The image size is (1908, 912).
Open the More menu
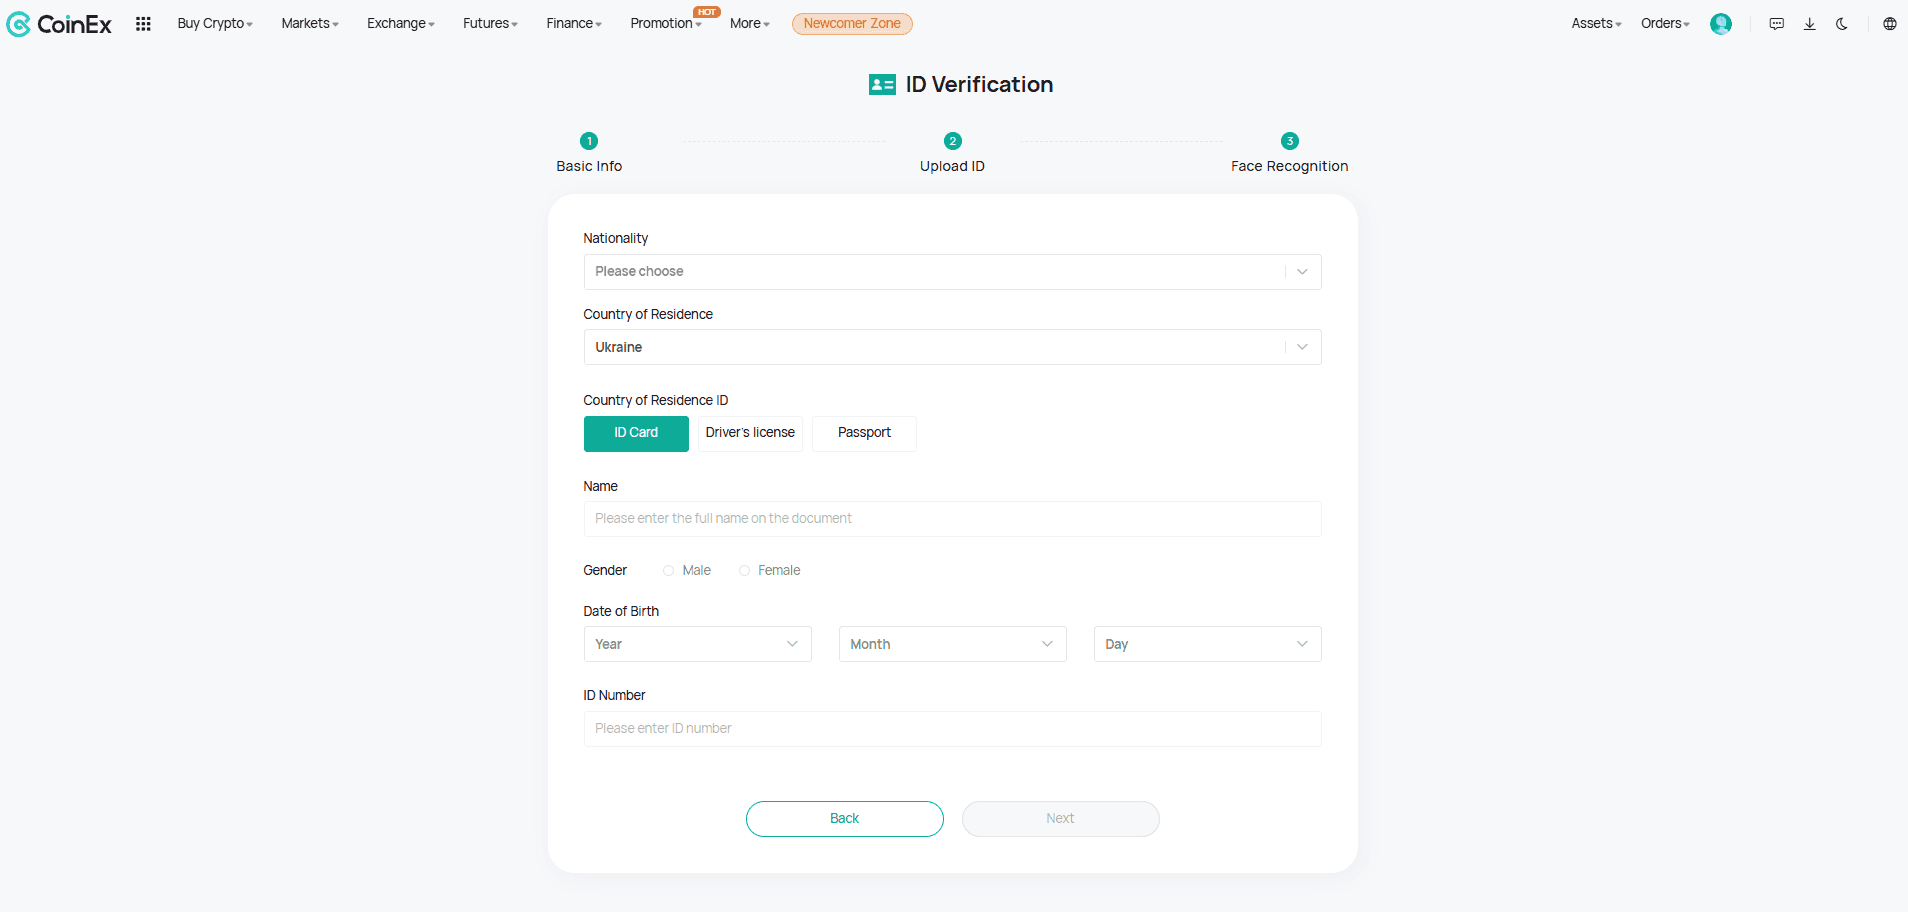(x=749, y=24)
